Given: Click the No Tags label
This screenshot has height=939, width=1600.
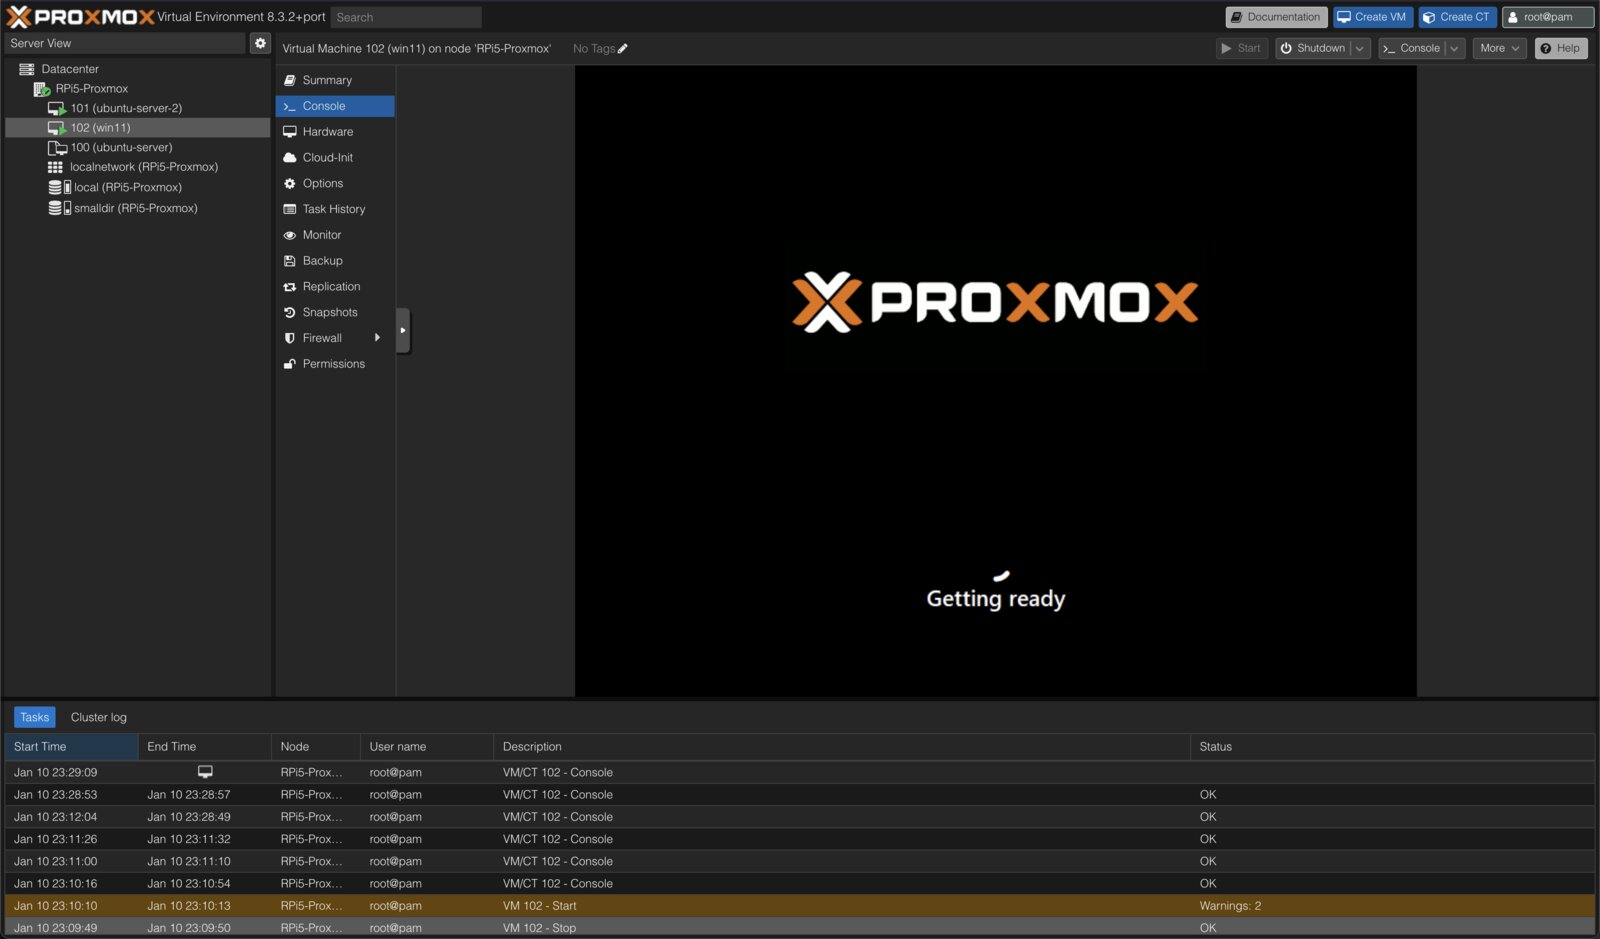Looking at the screenshot, I should [594, 48].
